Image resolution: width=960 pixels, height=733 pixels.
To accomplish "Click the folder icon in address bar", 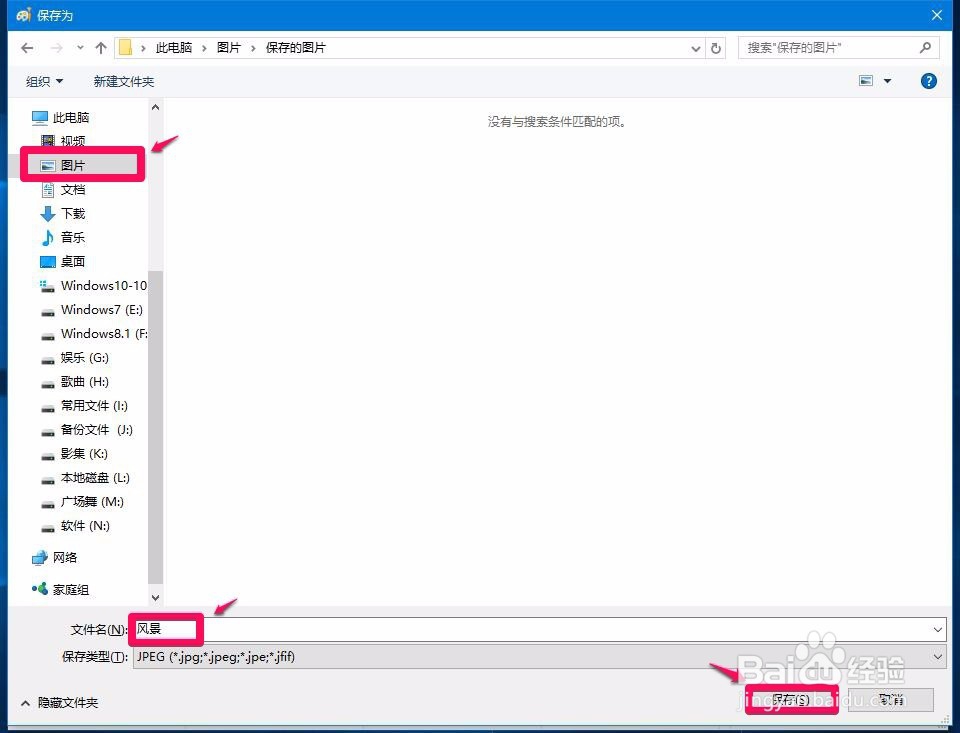I will click(x=126, y=48).
